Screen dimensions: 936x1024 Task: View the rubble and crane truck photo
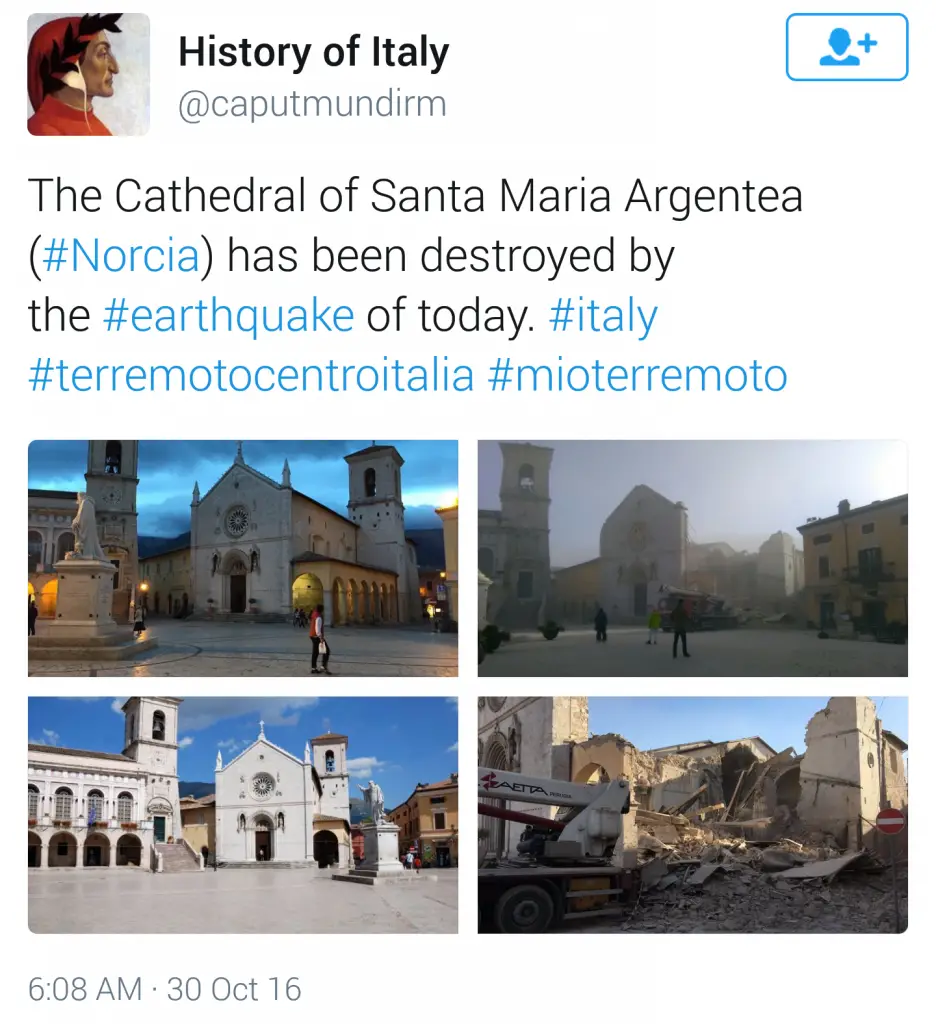(692, 815)
